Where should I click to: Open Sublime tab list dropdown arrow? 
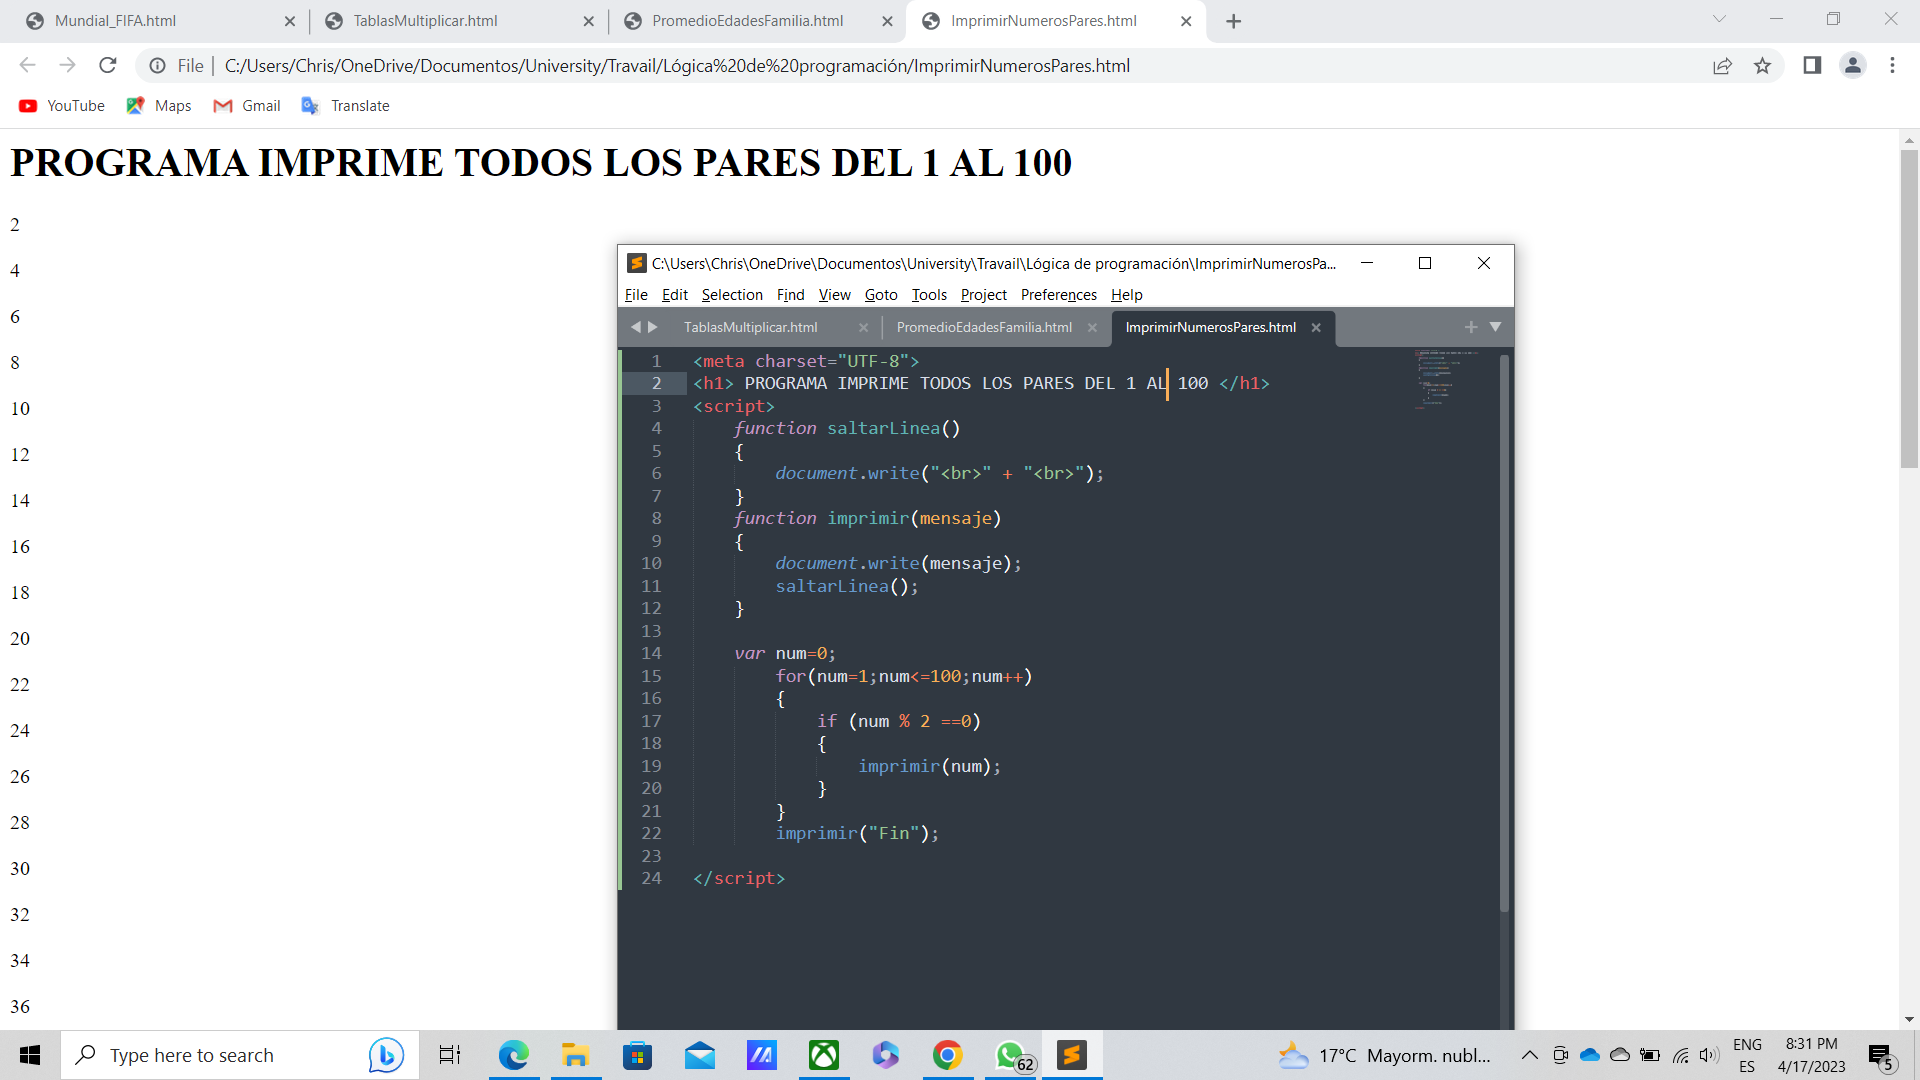1496,327
